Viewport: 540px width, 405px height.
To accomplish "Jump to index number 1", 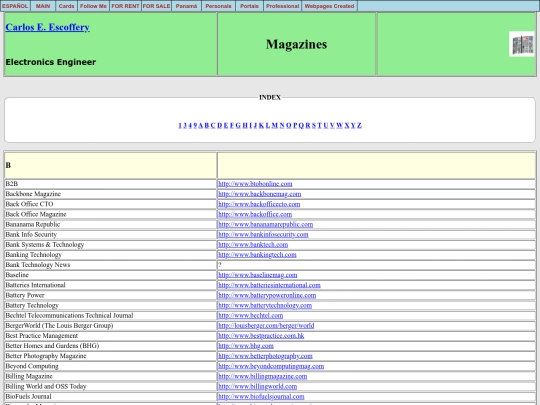I will 180,125.
